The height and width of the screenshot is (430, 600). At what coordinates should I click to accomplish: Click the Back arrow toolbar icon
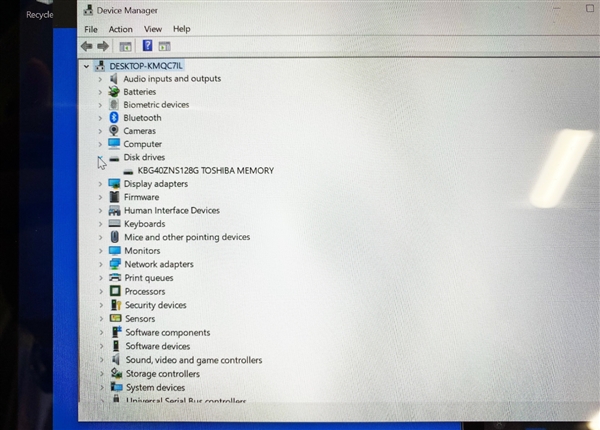pos(86,46)
